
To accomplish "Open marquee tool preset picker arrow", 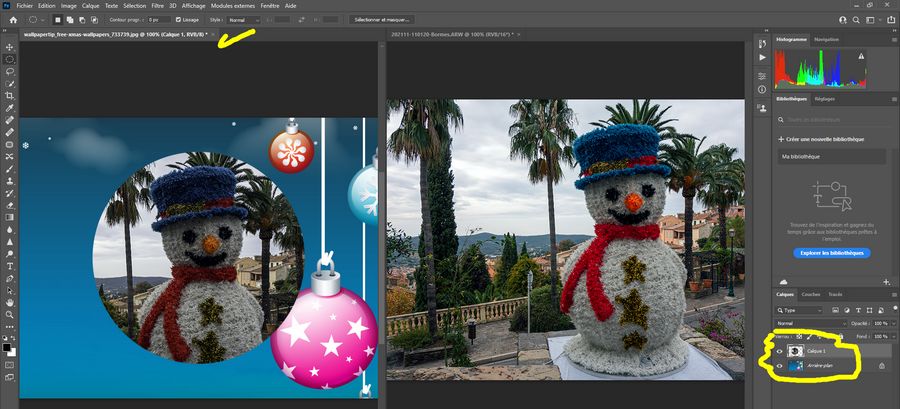I will [x=42, y=20].
